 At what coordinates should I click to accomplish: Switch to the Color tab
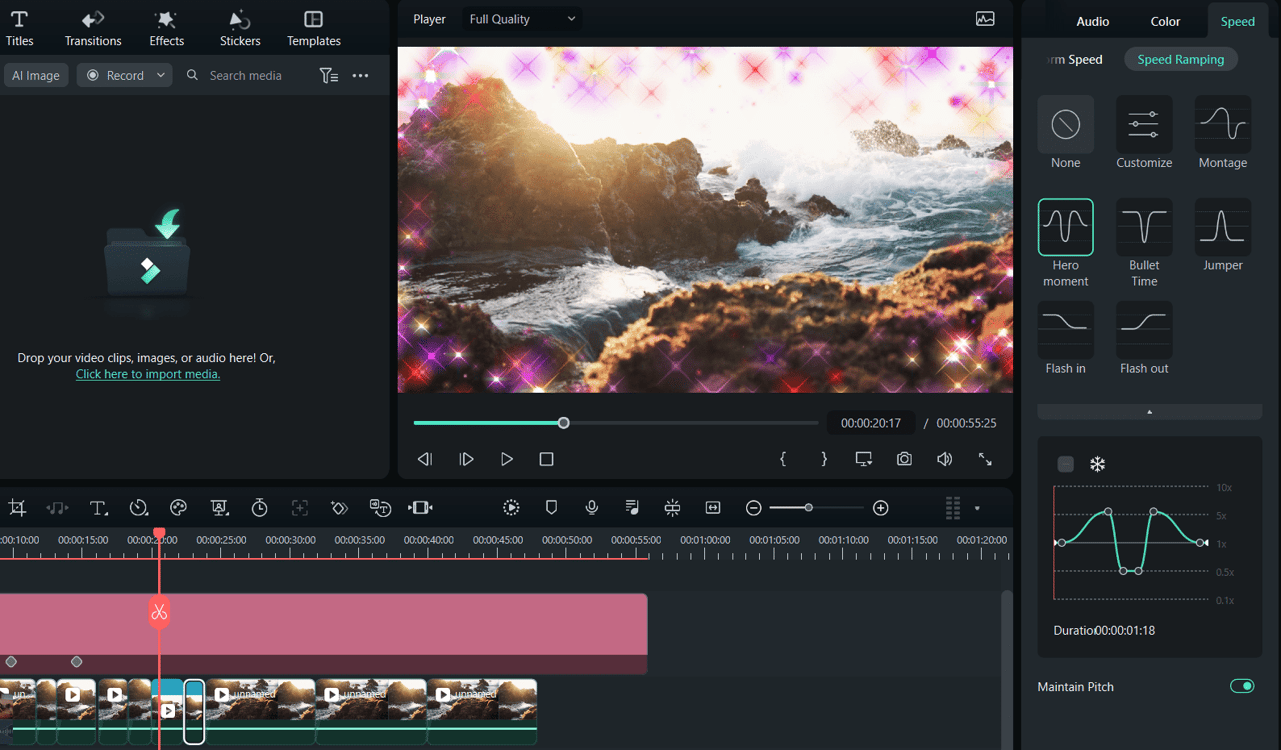pos(1164,20)
